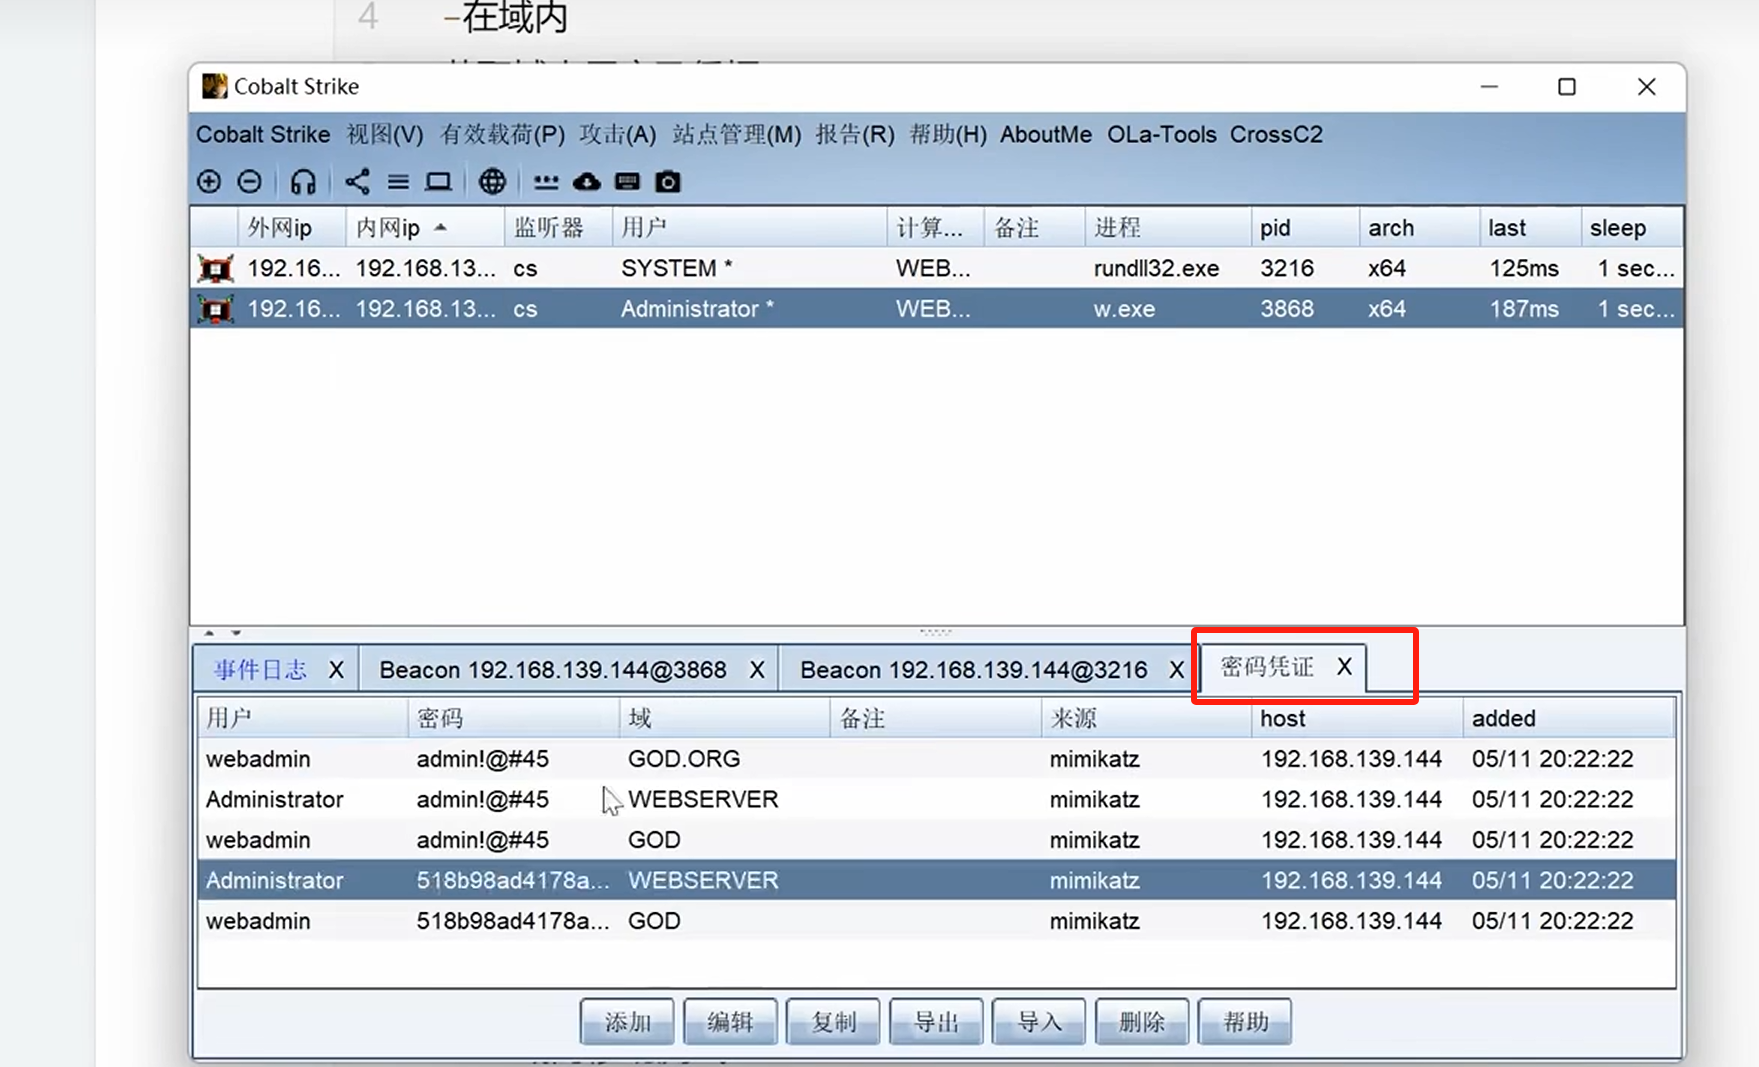Screen dimensions: 1759x1067
Task: Open the CrossC2 menu
Action: click(x=1276, y=135)
